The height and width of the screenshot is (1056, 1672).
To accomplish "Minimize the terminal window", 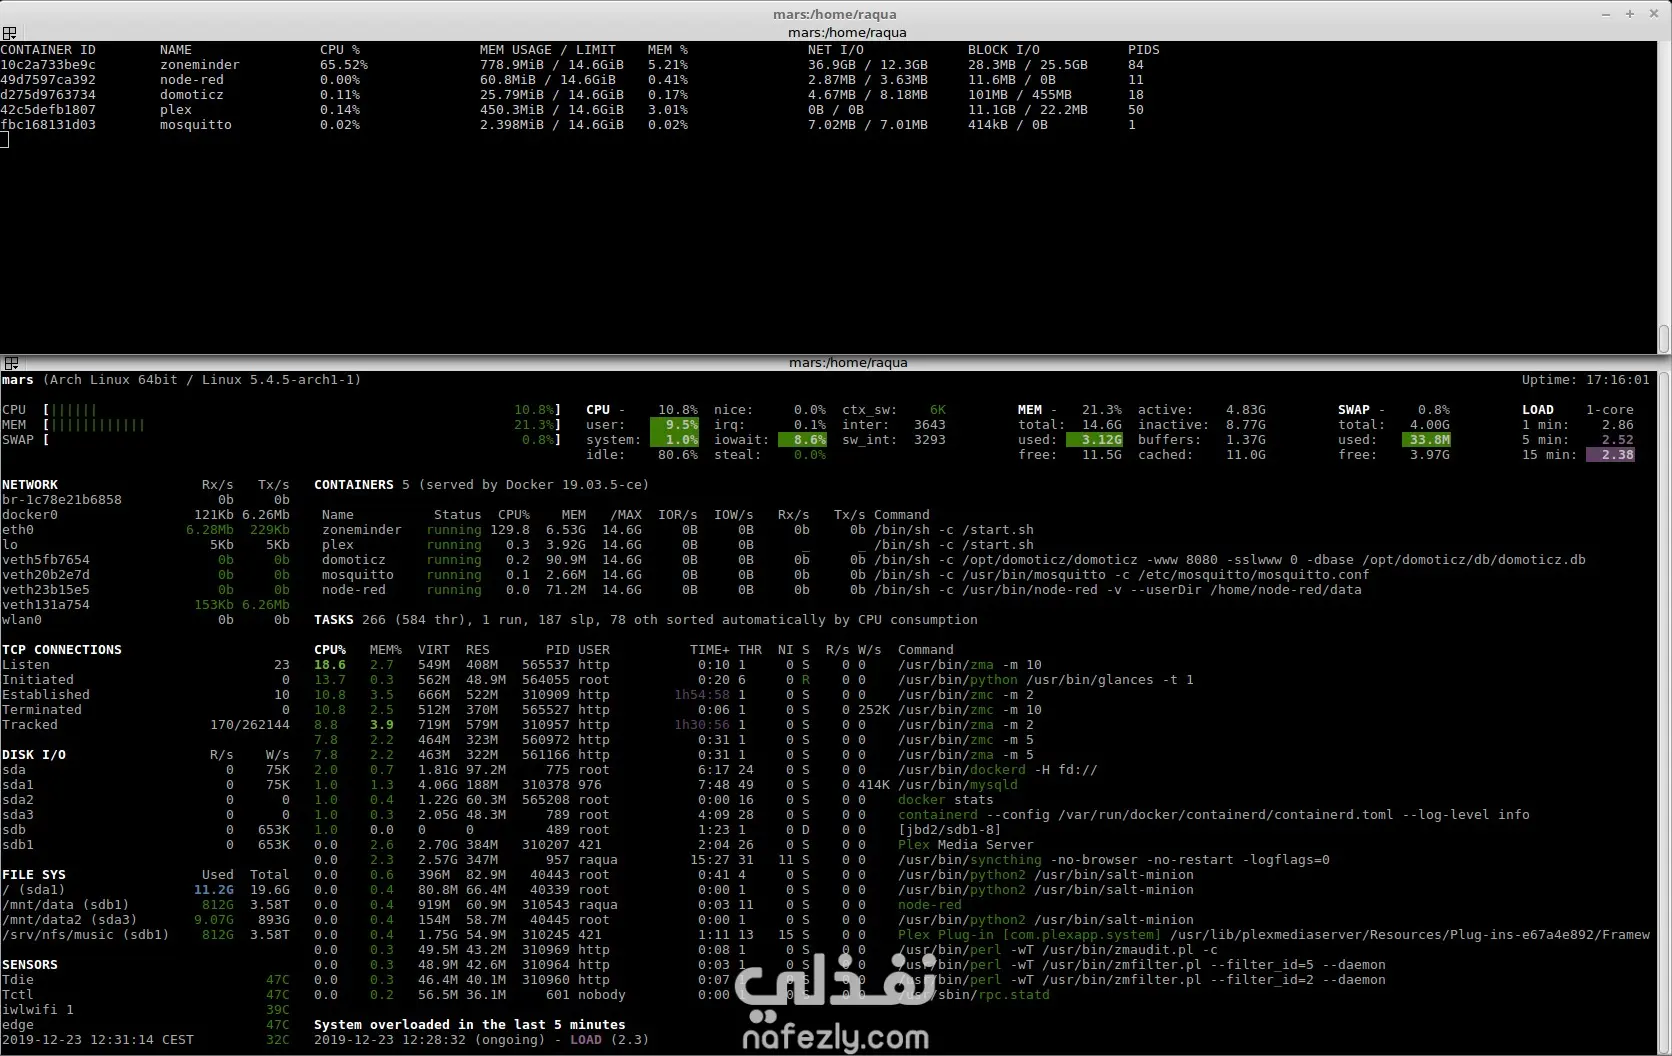I will click(1606, 14).
